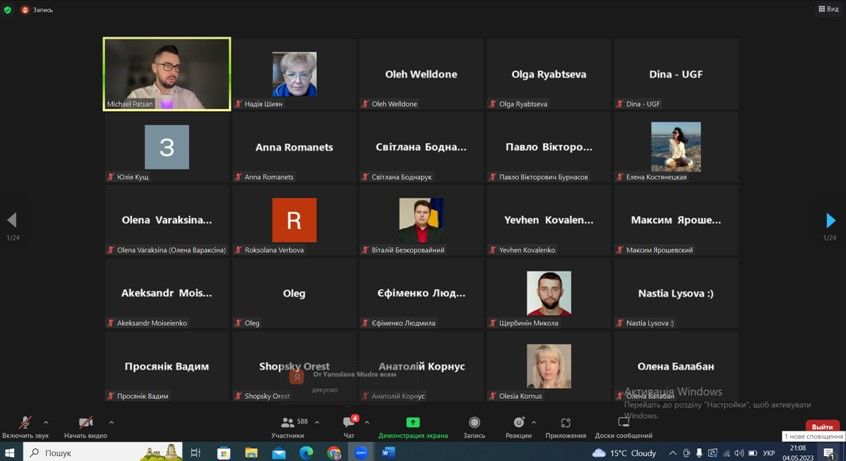Unmute microphone via Включить звук icon

point(25,423)
